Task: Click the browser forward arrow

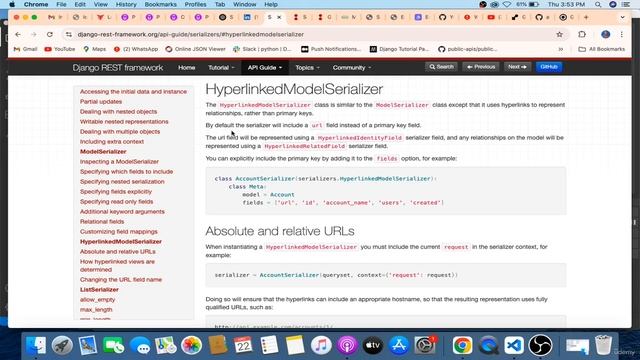Action: [x=33, y=35]
